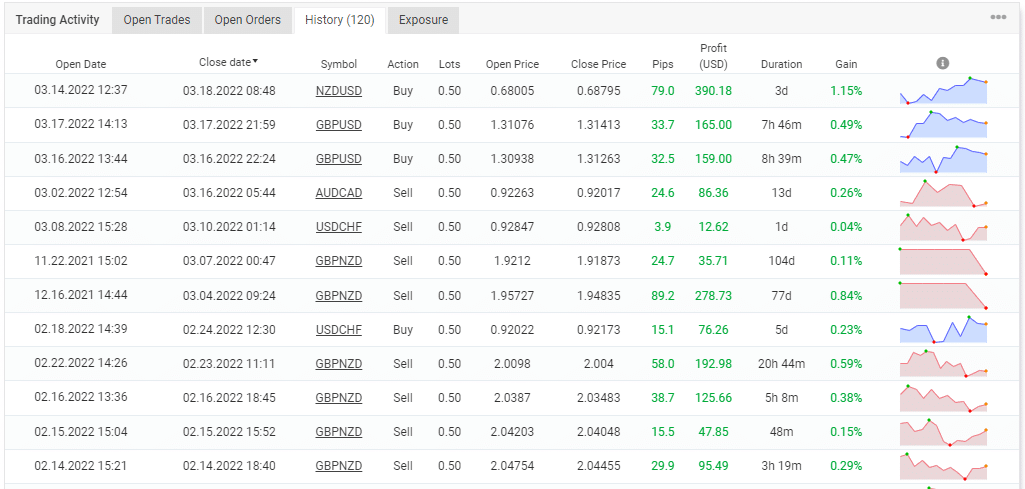Click GBPUSD link for 03.17.2022 trade
This screenshot has width=1025, height=489.
point(339,125)
